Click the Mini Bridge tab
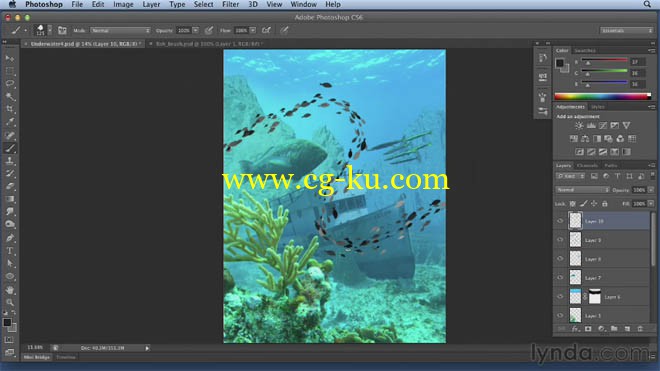 point(37,357)
